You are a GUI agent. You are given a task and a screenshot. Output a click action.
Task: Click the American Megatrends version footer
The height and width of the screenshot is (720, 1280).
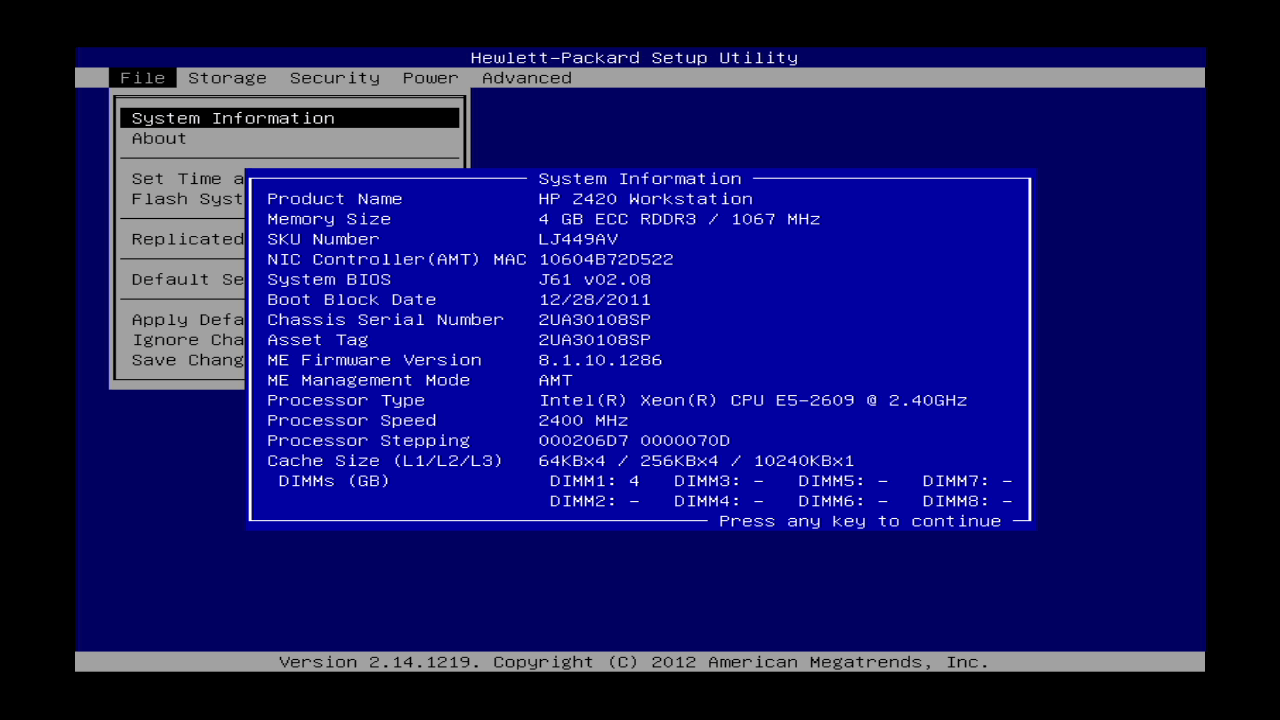[x=634, y=662]
